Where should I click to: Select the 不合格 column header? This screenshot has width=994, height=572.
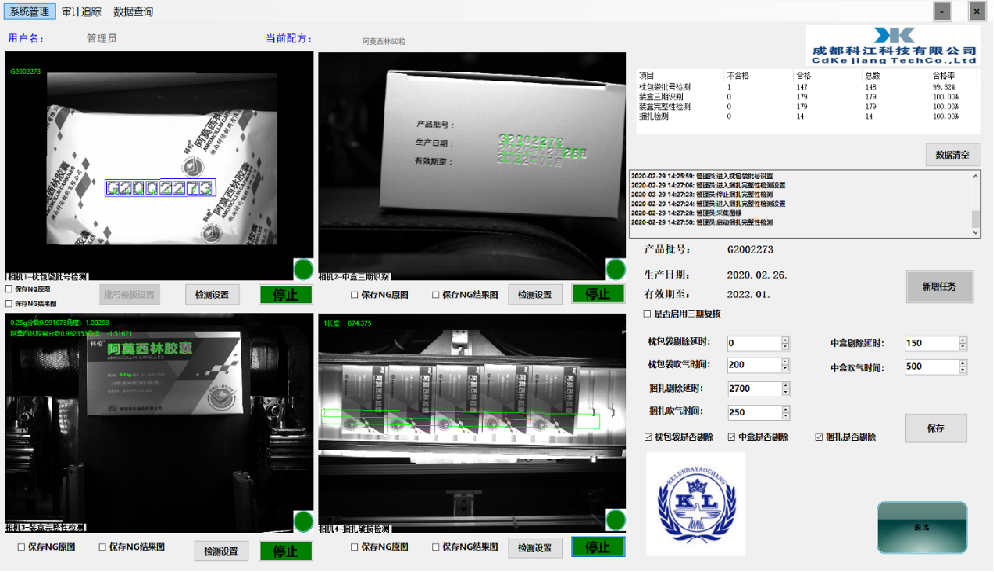coord(738,75)
